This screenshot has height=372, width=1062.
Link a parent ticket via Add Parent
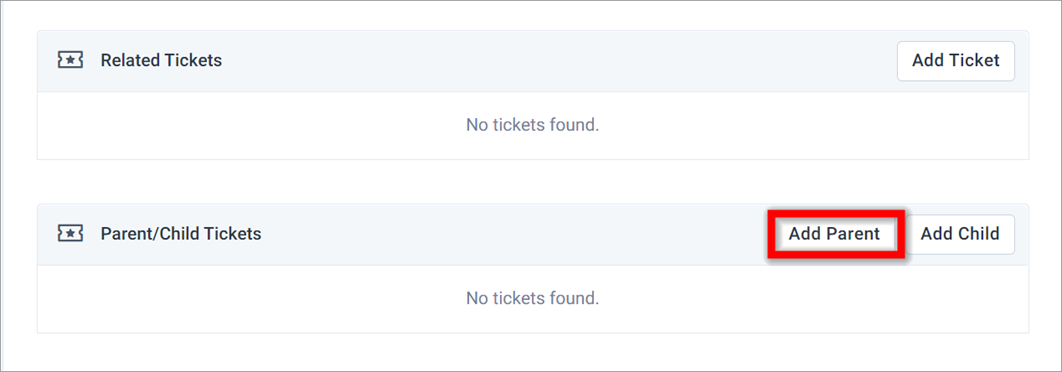tap(834, 234)
